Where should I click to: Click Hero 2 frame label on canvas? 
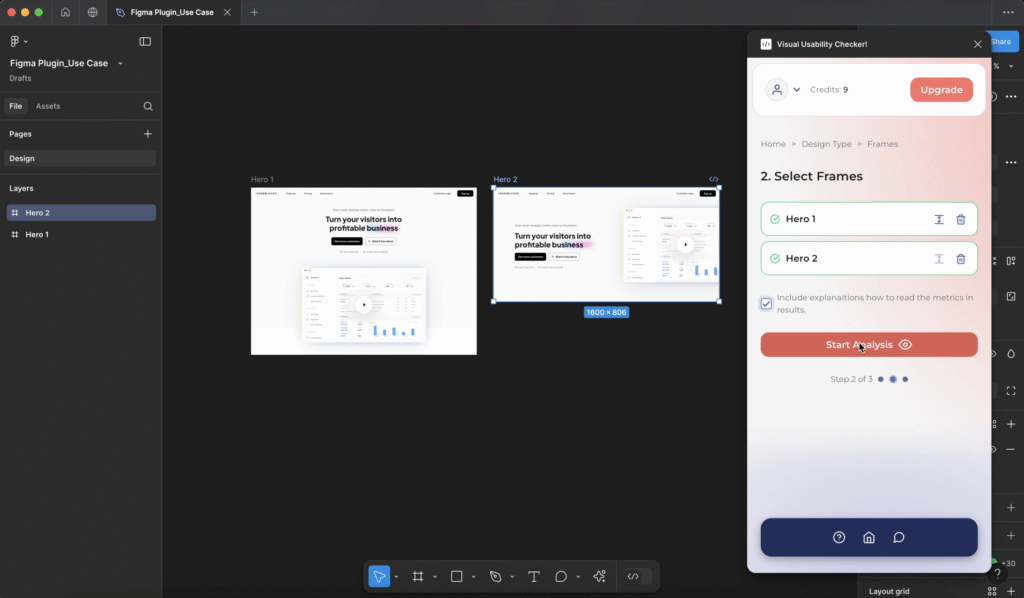(505, 180)
